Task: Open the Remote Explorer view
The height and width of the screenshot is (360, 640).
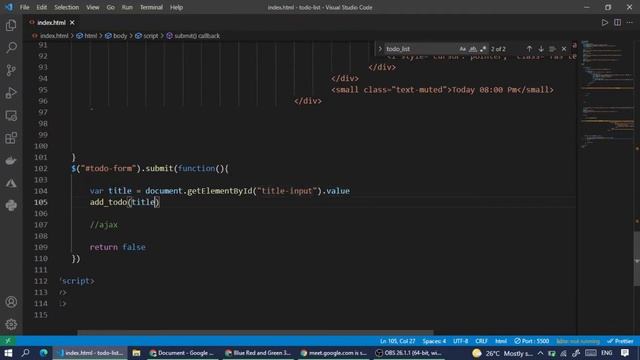Action: coord(11,116)
